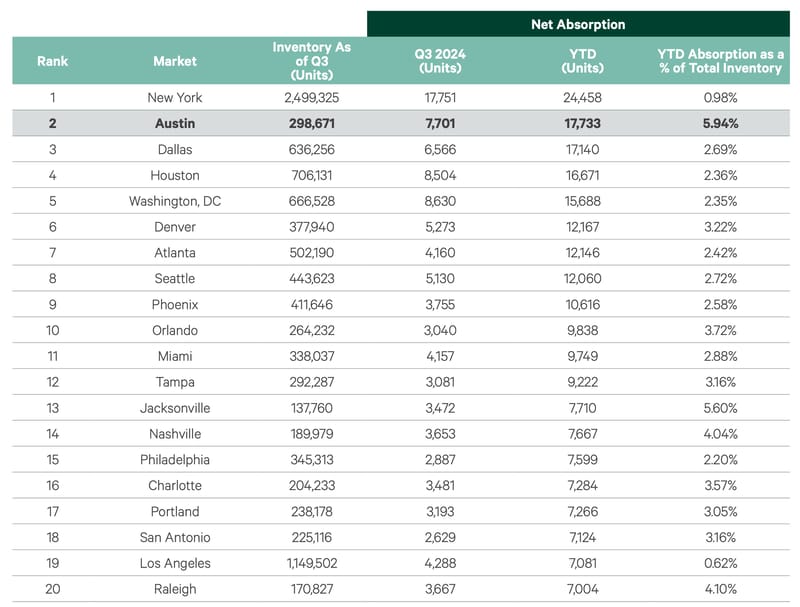Select YTD Absorption as % of Total Inventory header
Viewport: 800px width, 607px height.
(x=720, y=61)
